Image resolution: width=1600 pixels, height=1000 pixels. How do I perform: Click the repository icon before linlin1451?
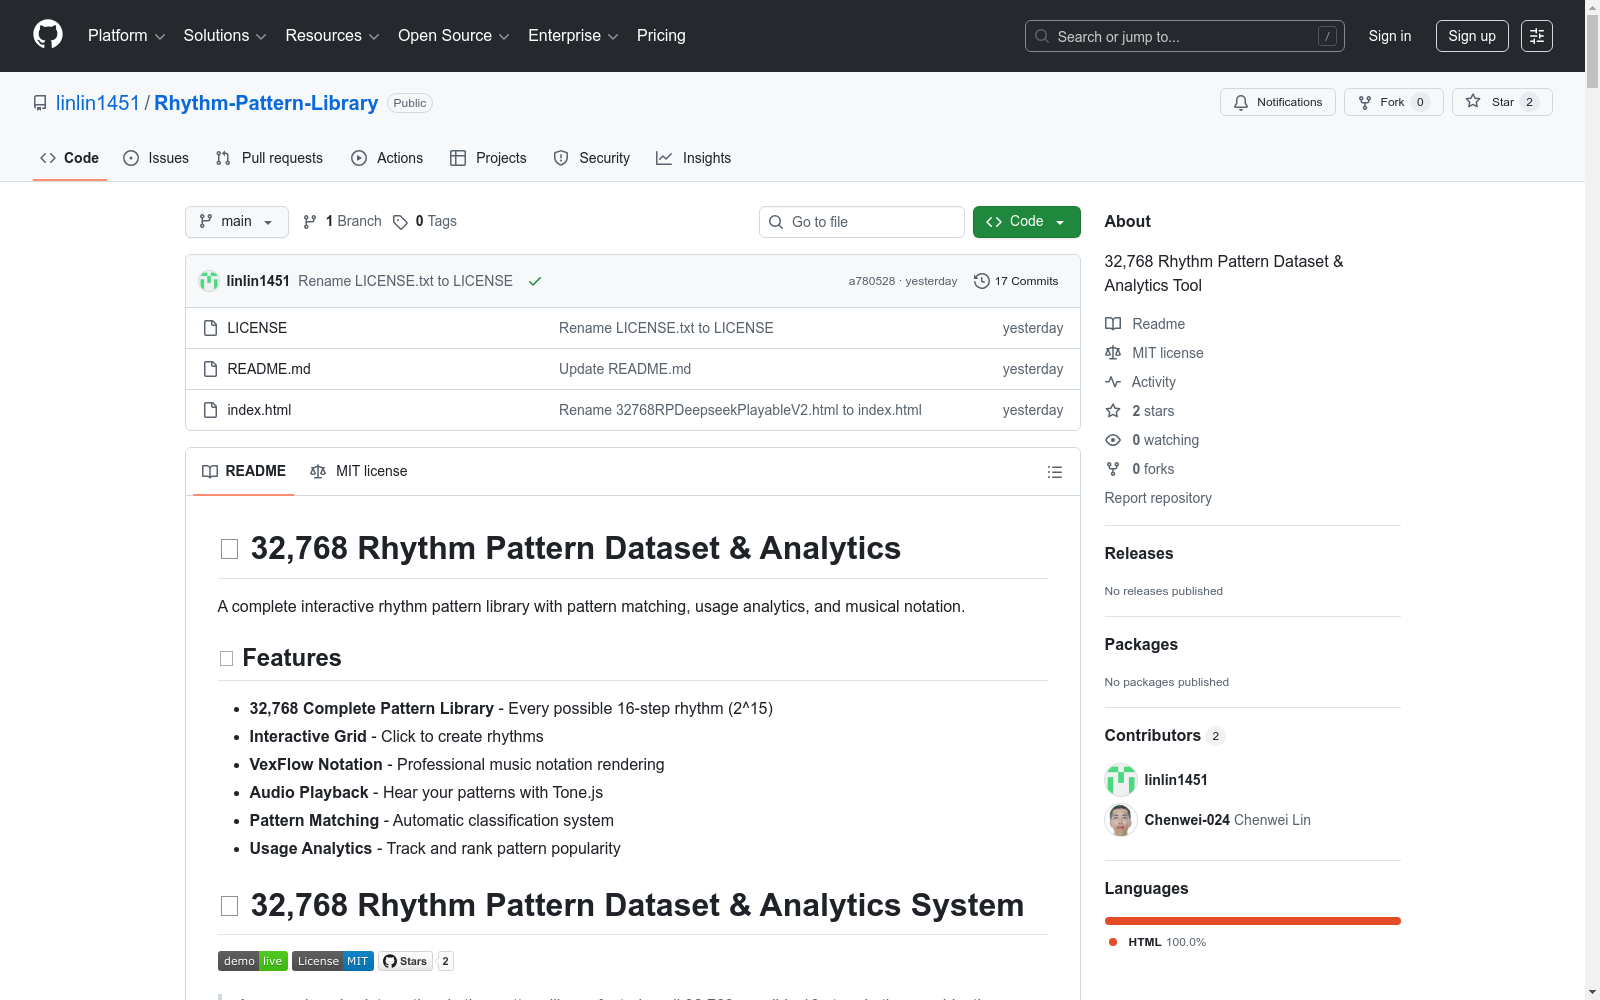pyautogui.click(x=40, y=103)
